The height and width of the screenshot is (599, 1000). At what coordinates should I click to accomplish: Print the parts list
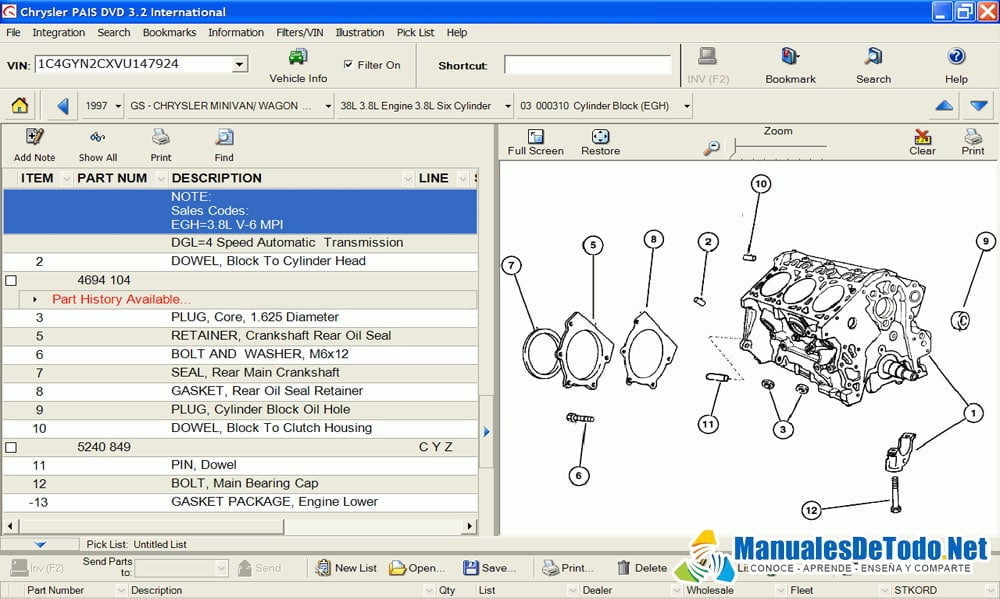pyautogui.click(x=161, y=137)
